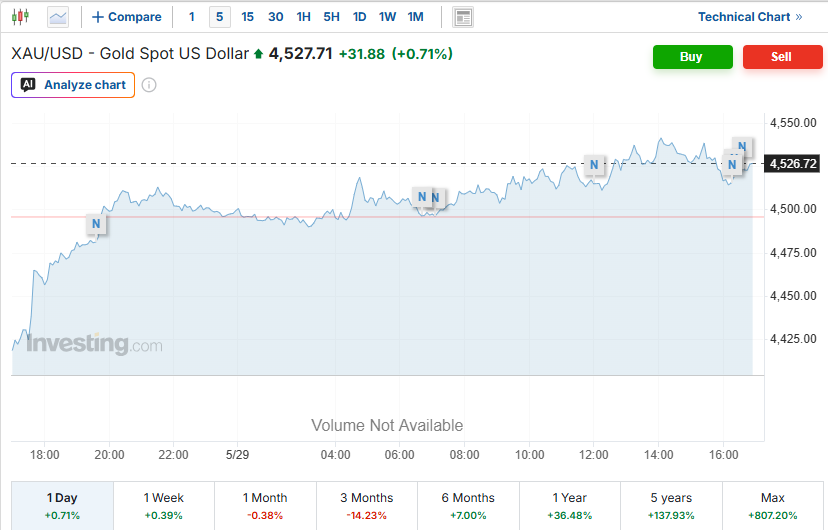Set the 1-minute interval

click(x=192, y=17)
